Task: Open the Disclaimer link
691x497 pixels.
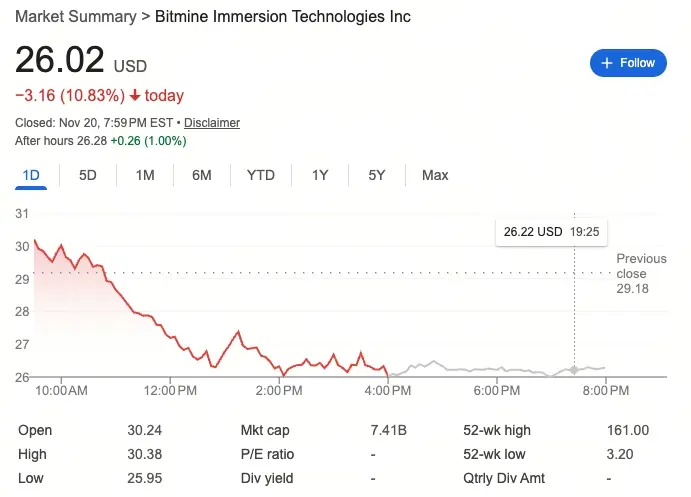Action: (212, 123)
